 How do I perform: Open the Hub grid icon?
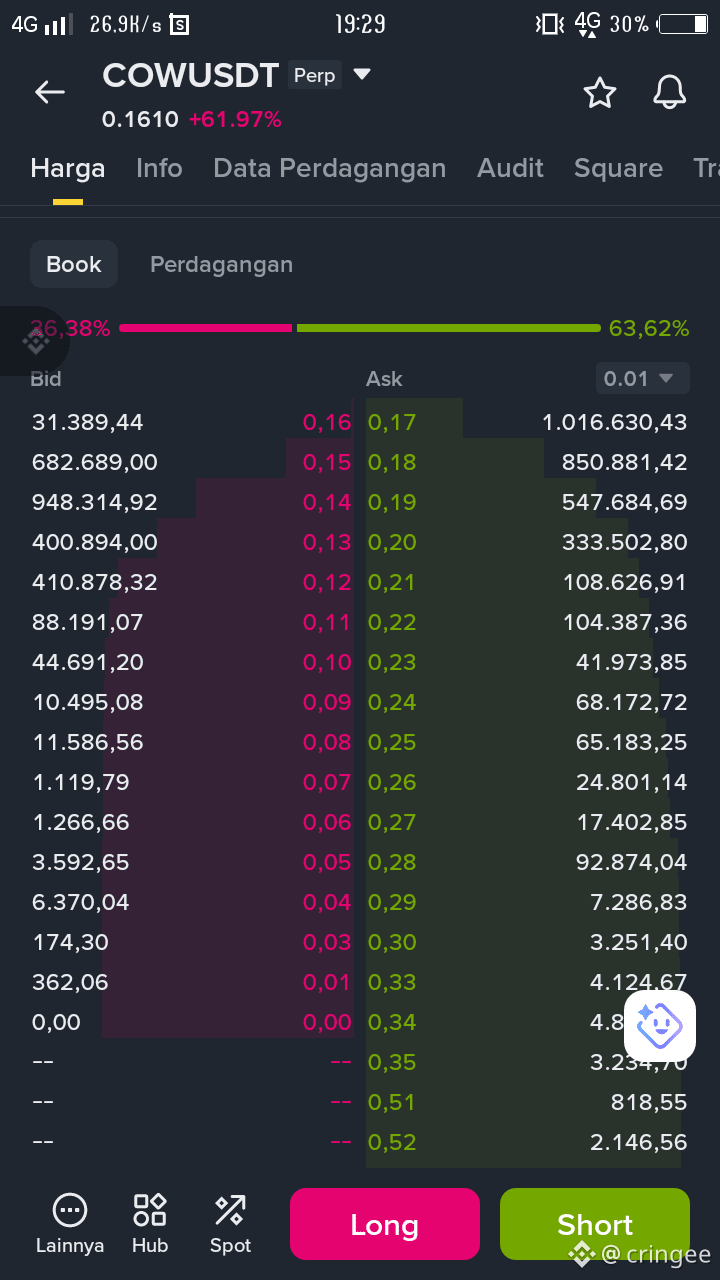pos(150,1210)
